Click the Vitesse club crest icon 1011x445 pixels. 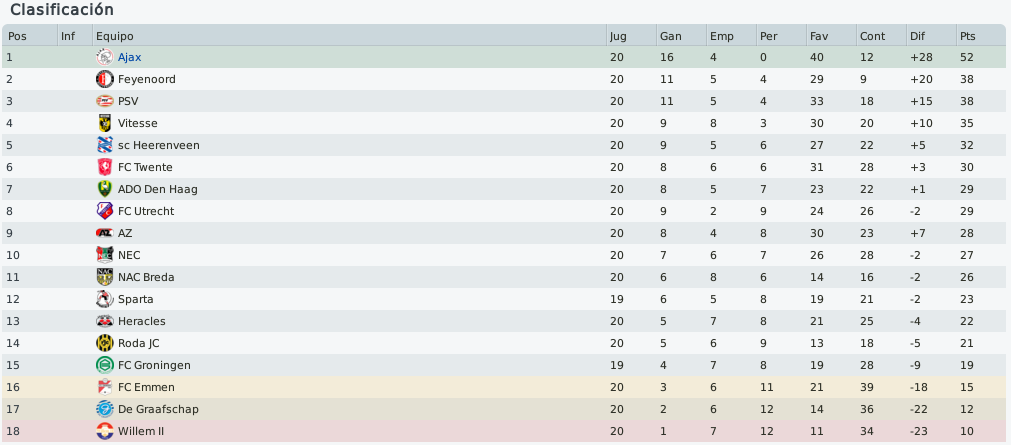(x=104, y=123)
